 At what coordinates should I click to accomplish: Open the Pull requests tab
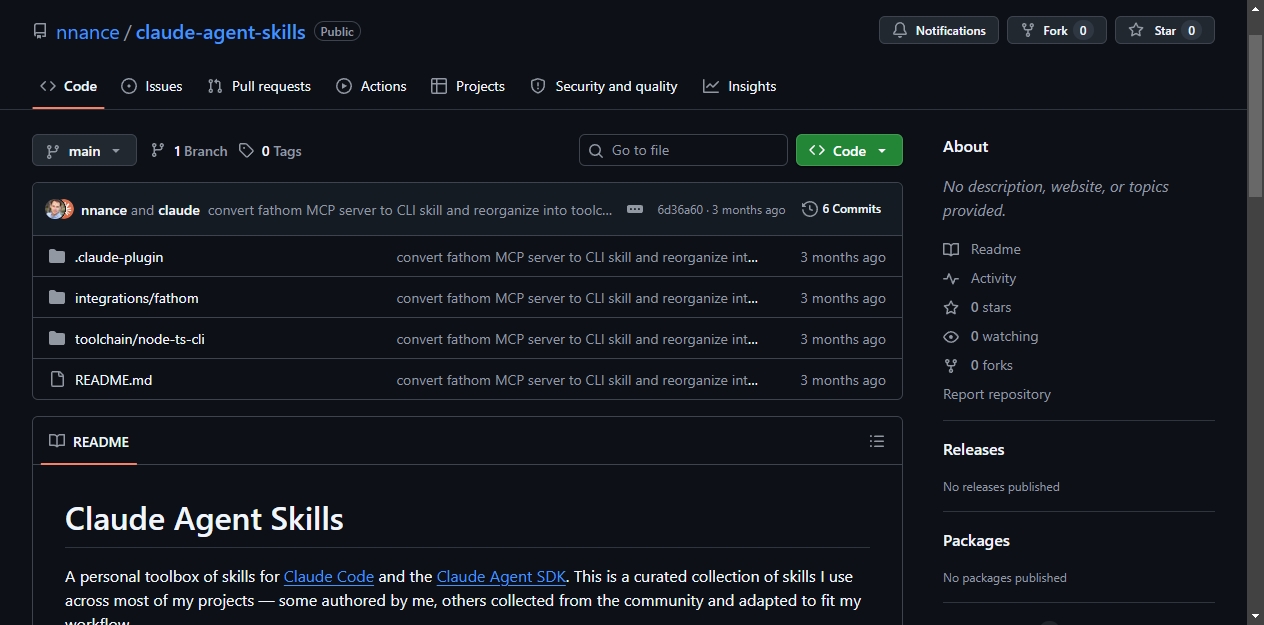coord(259,86)
